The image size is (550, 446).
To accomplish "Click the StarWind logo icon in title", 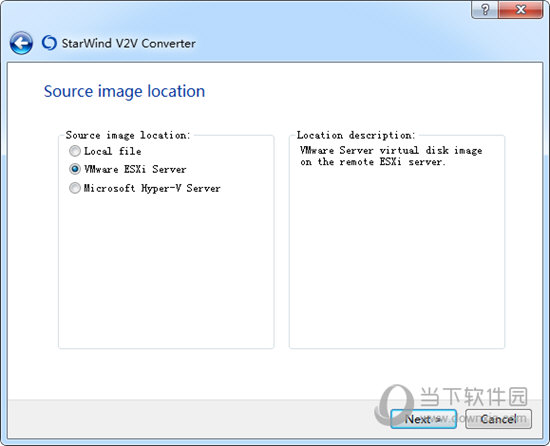I will (x=49, y=43).
